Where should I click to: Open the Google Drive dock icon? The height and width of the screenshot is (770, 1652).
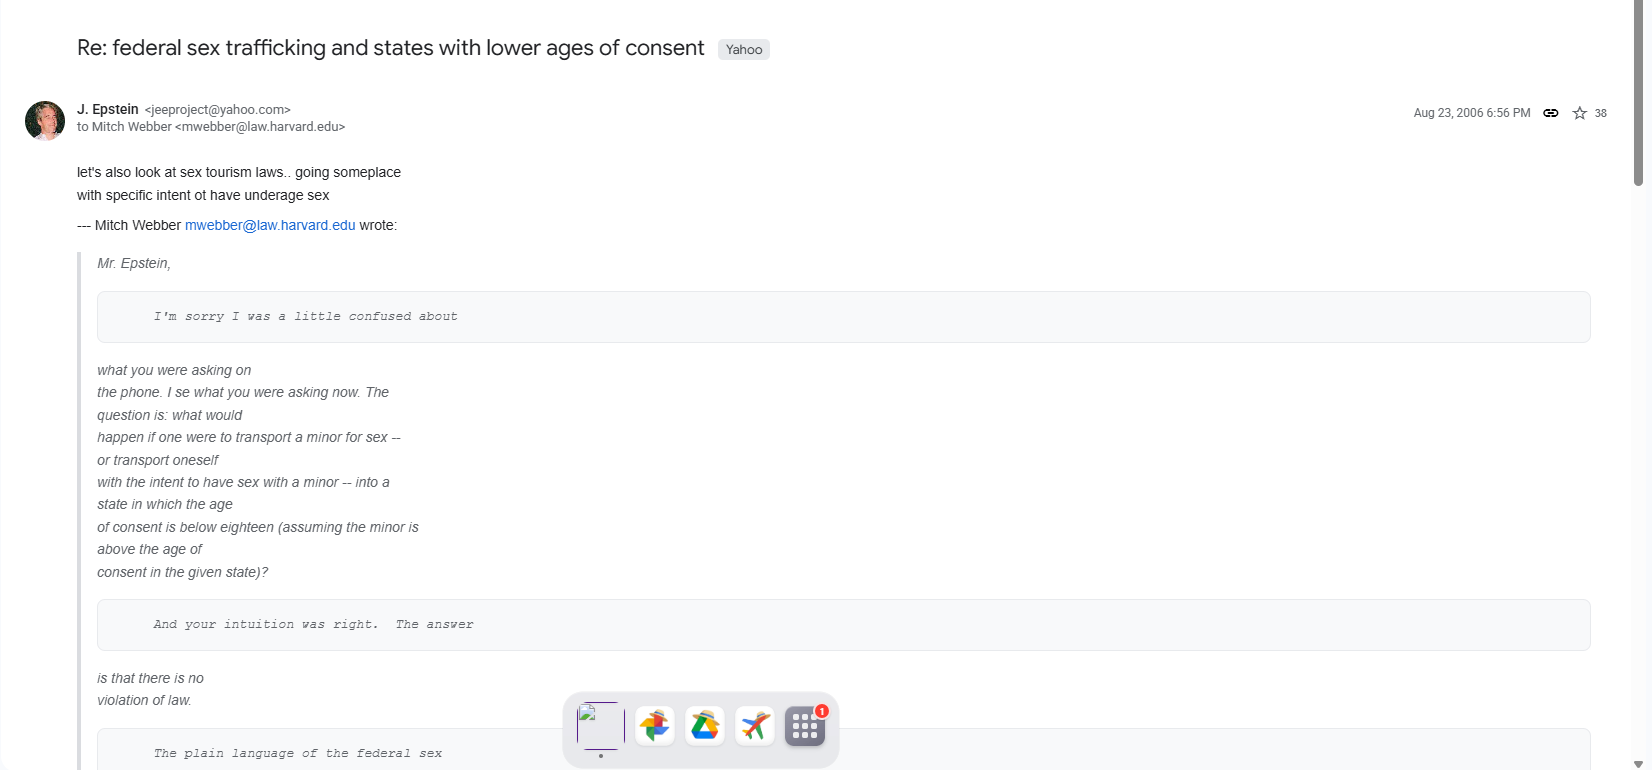click(705, 726)
